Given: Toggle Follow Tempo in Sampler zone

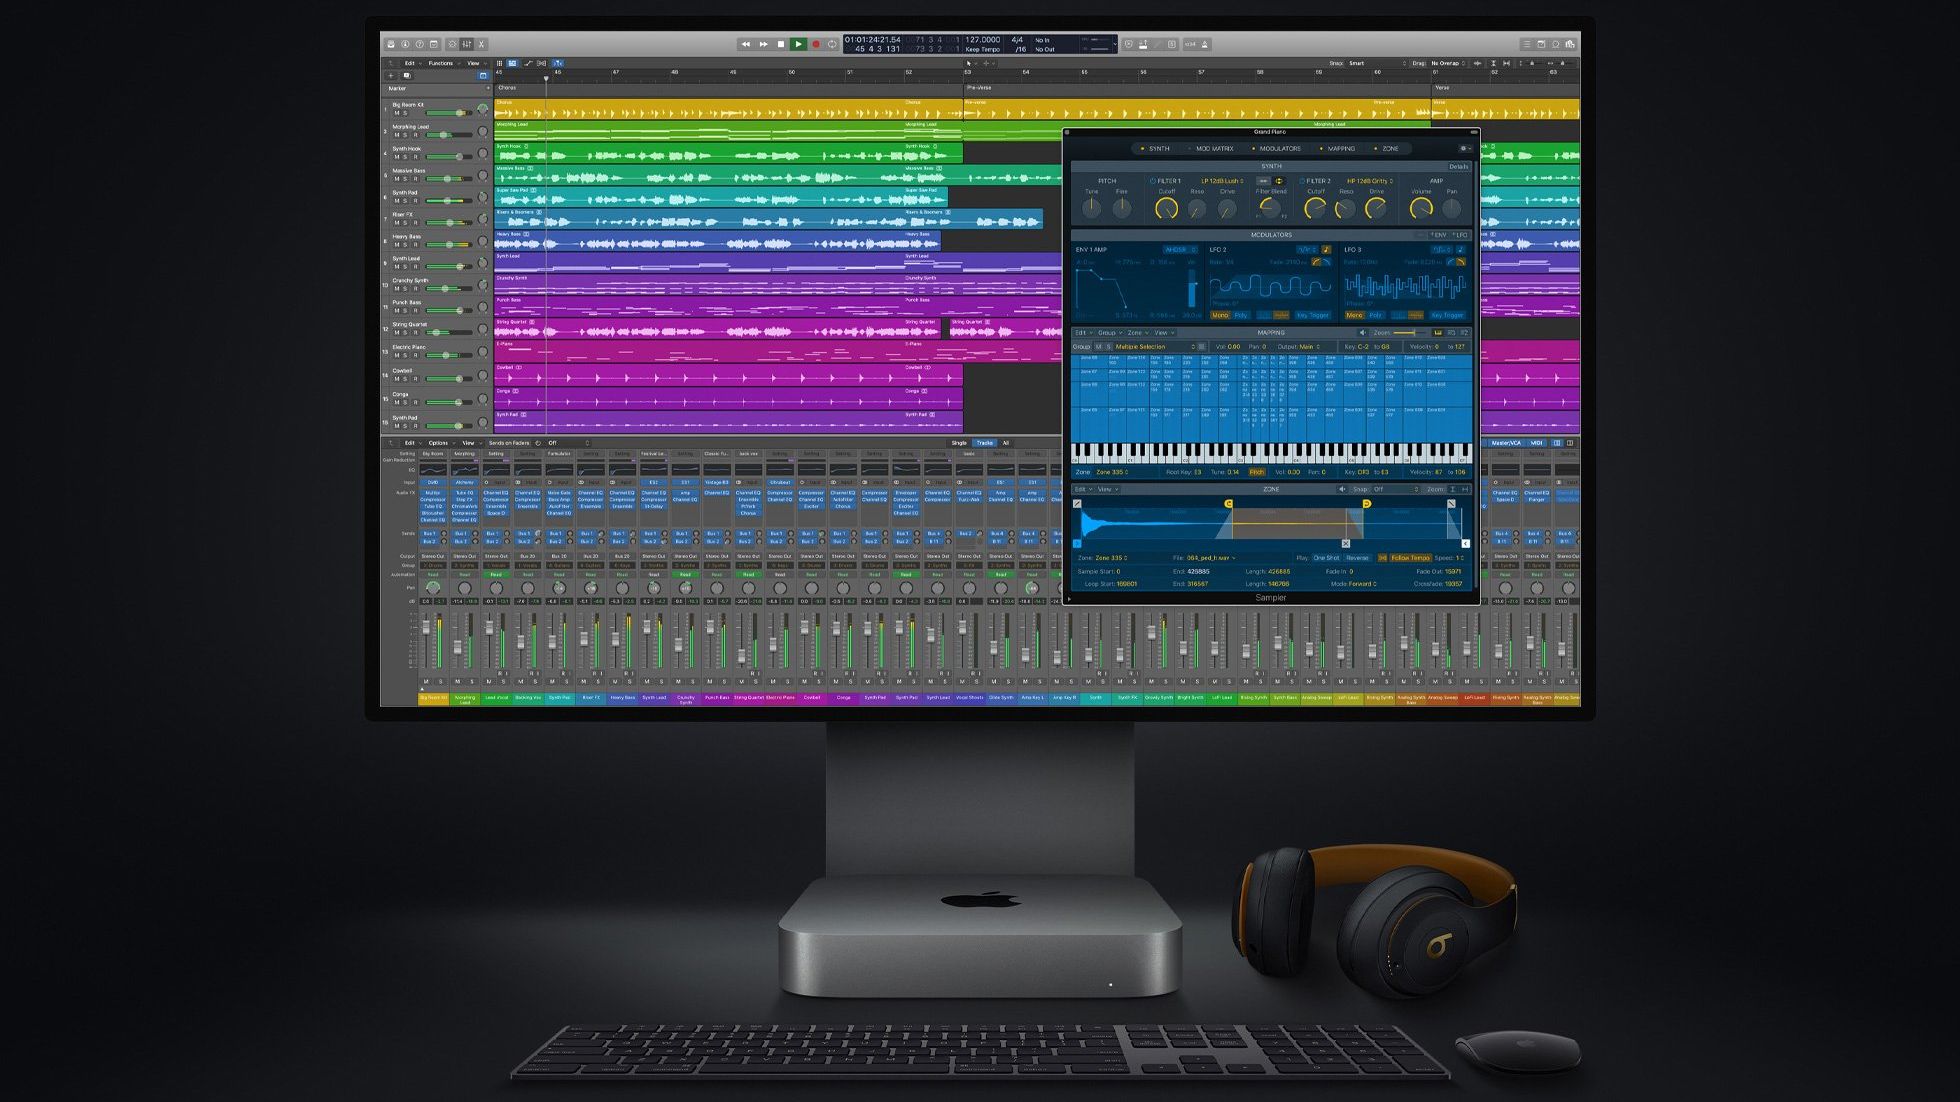Looking at the screenshot, I should point(1410,558).
